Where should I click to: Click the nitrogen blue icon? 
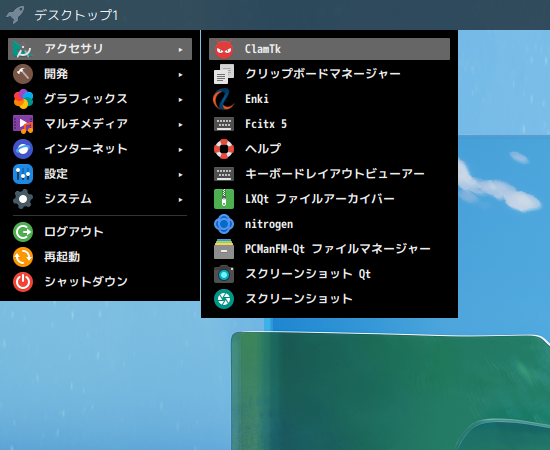pos(224,224)
